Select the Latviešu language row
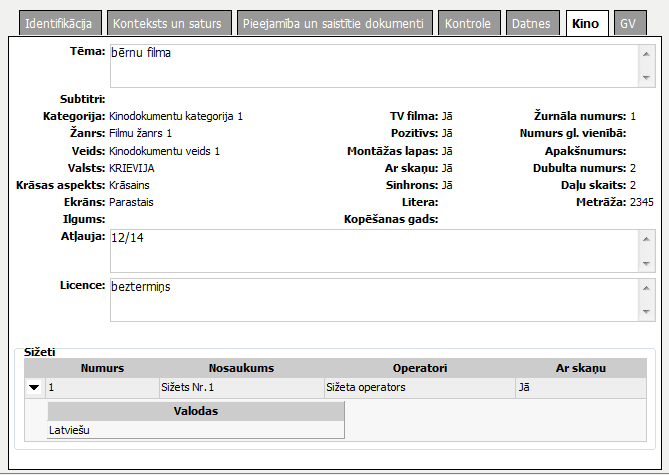669x475 pixels. click(195, 429)
